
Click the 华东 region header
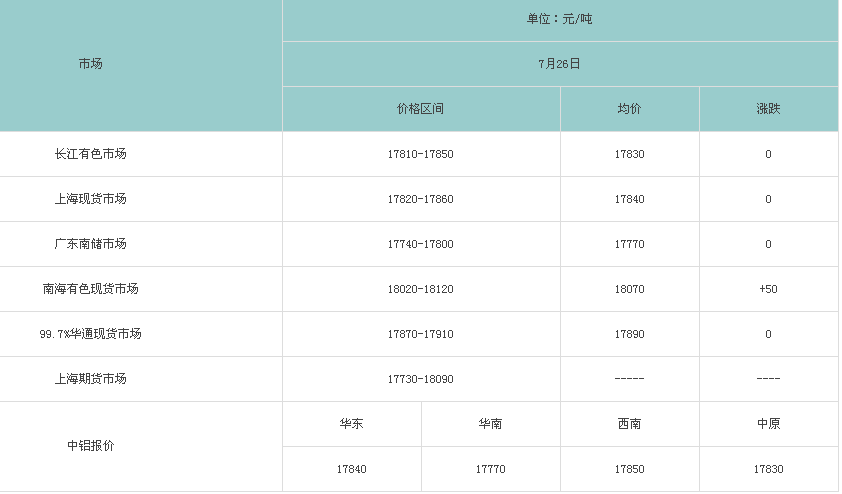point(351,424)
